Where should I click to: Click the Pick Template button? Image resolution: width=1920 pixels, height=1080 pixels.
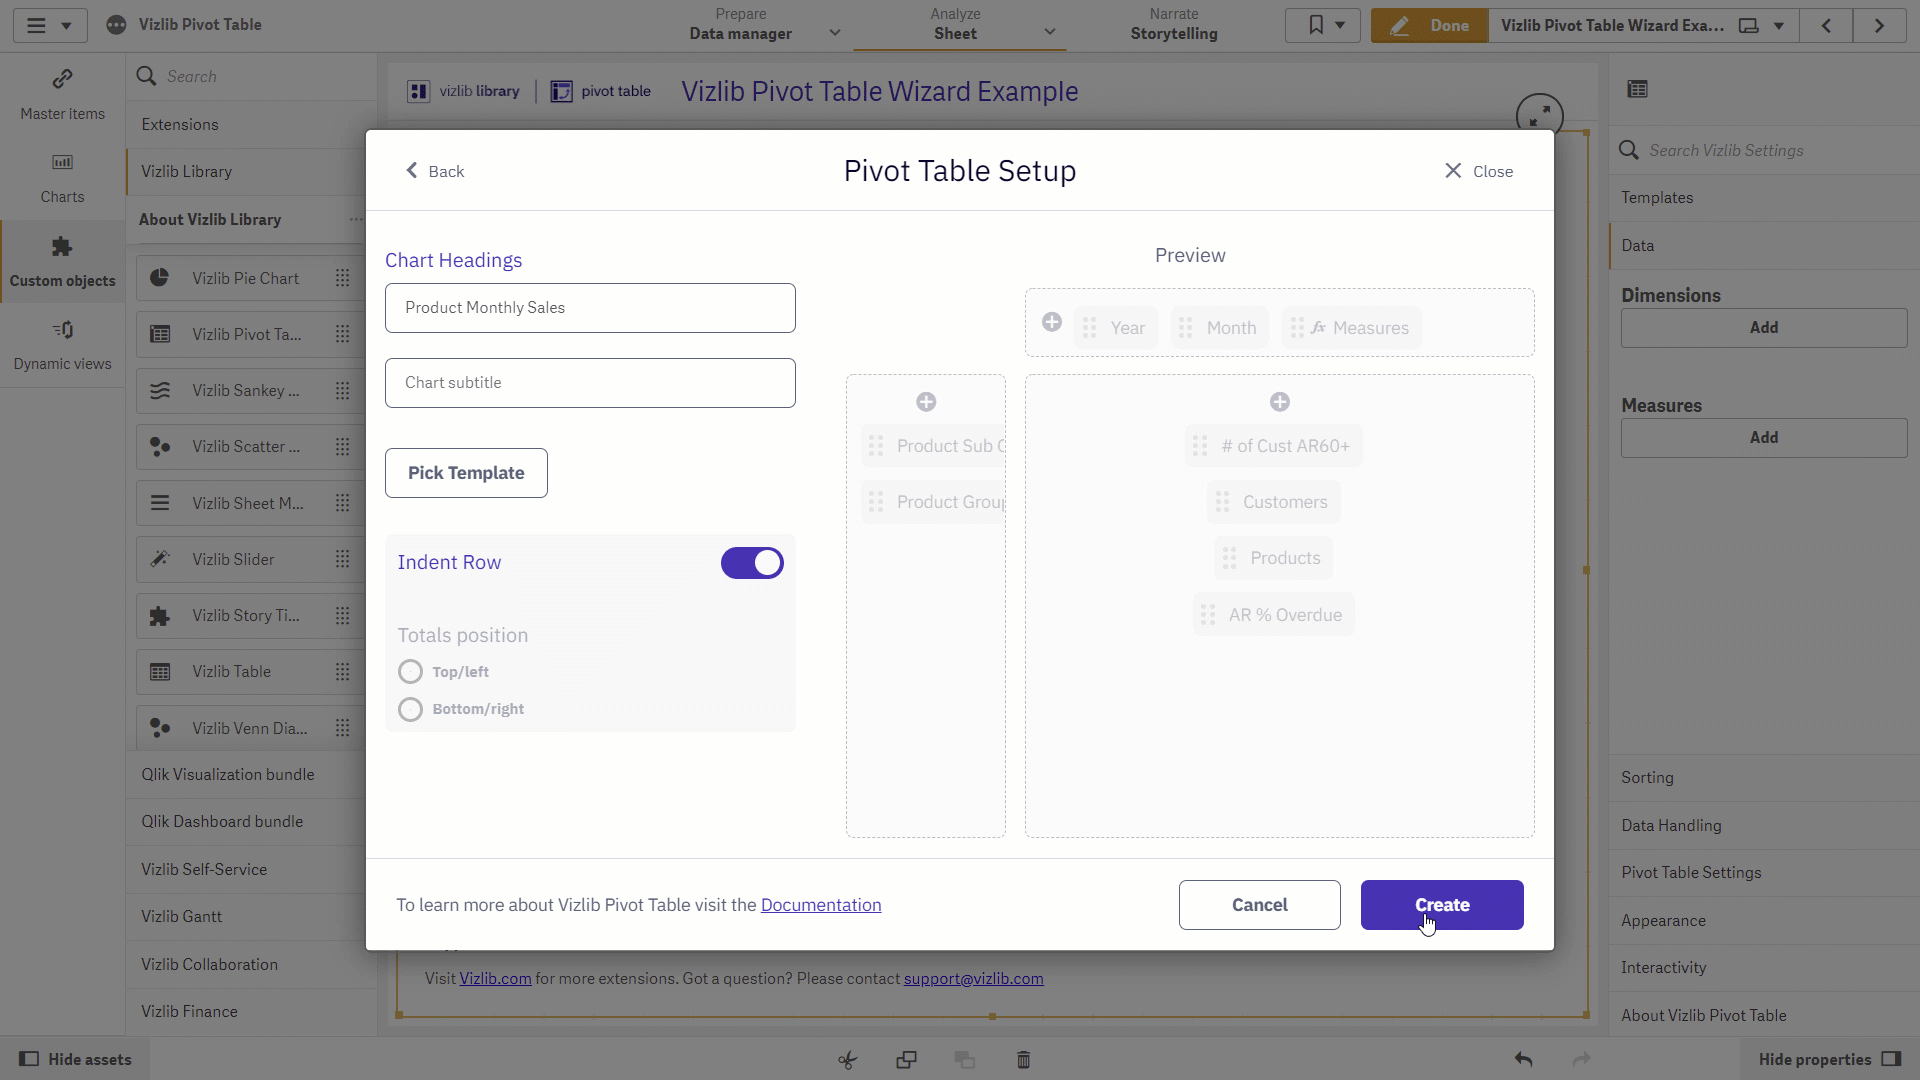tap(466, 473)
